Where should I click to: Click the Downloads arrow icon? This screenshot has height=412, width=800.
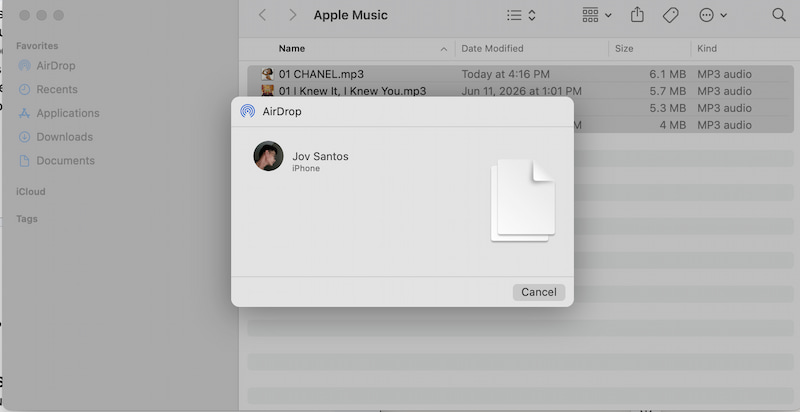pos(24,137)
